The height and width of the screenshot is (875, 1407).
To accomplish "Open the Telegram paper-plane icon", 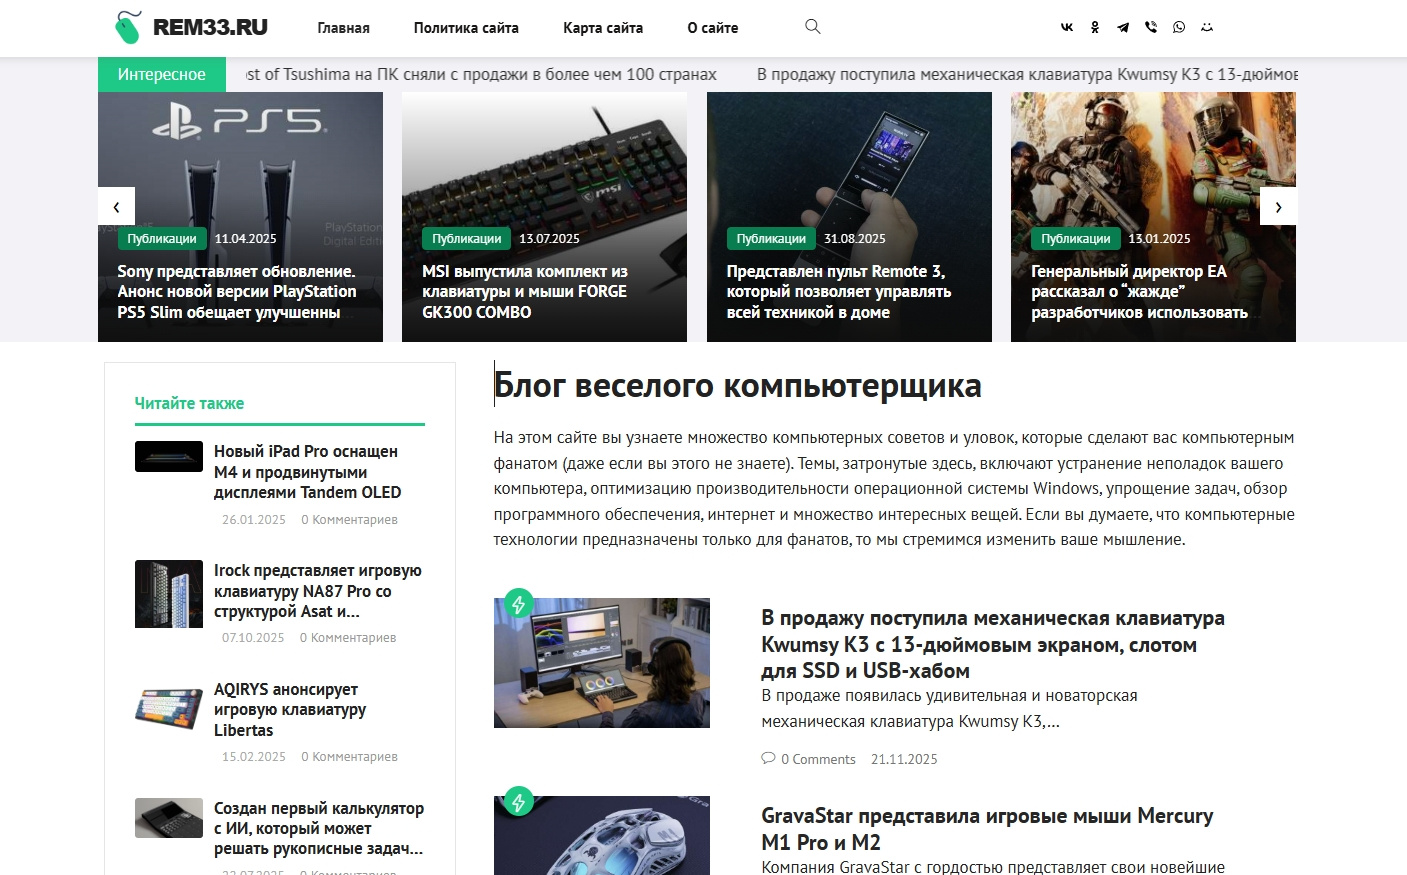I will click(x=1123, y=28).
